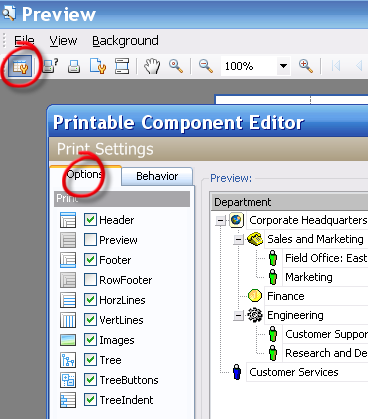368x419 pixels.
Task: Click the Images option icon
Action: click(x=68, y=340)
